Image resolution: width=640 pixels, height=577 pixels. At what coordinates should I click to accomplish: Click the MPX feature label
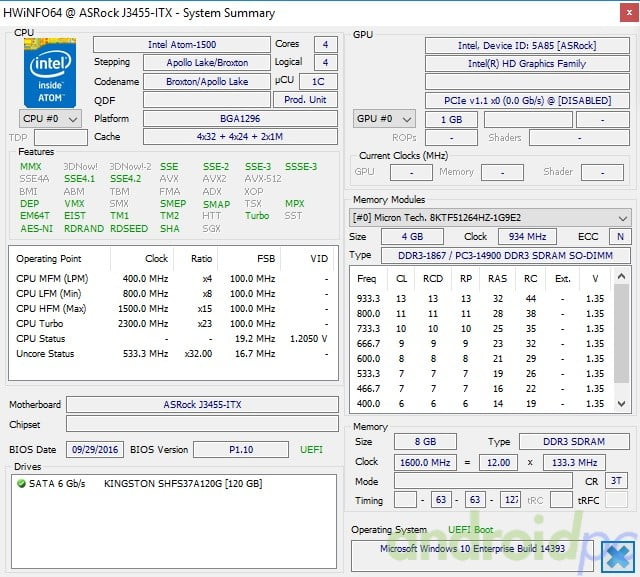coord(295,204)
